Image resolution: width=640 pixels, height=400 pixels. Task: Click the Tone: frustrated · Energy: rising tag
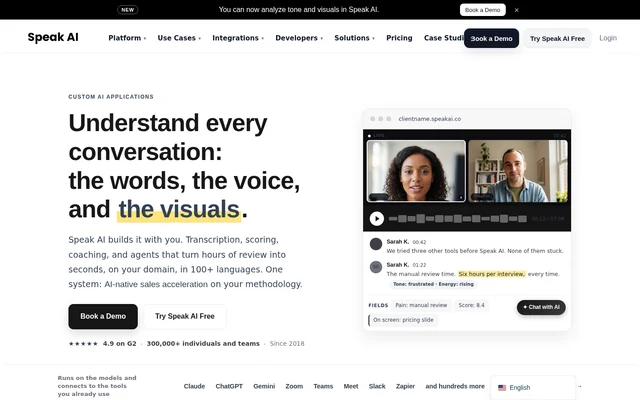click(x=433, y=284)
